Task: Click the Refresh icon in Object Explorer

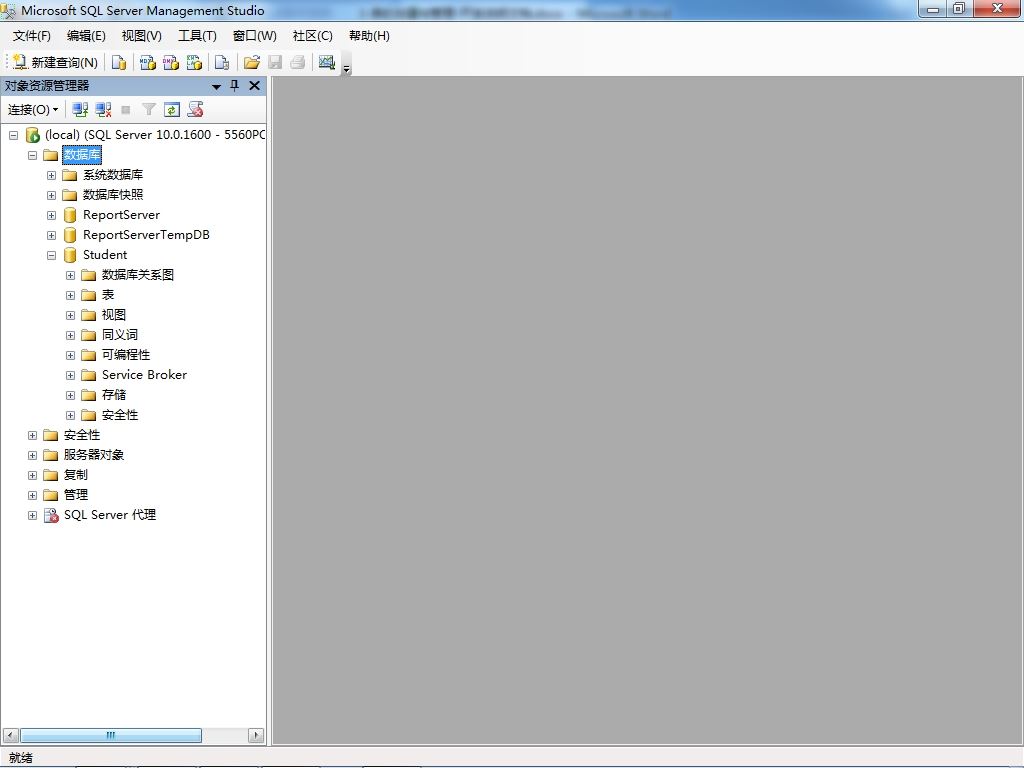Action: click(172, 110)
